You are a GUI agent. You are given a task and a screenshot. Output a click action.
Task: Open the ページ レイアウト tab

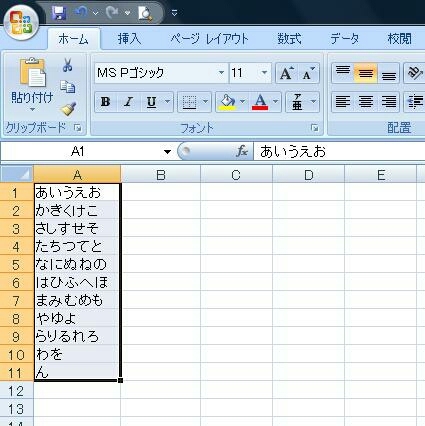coord(209,39)
